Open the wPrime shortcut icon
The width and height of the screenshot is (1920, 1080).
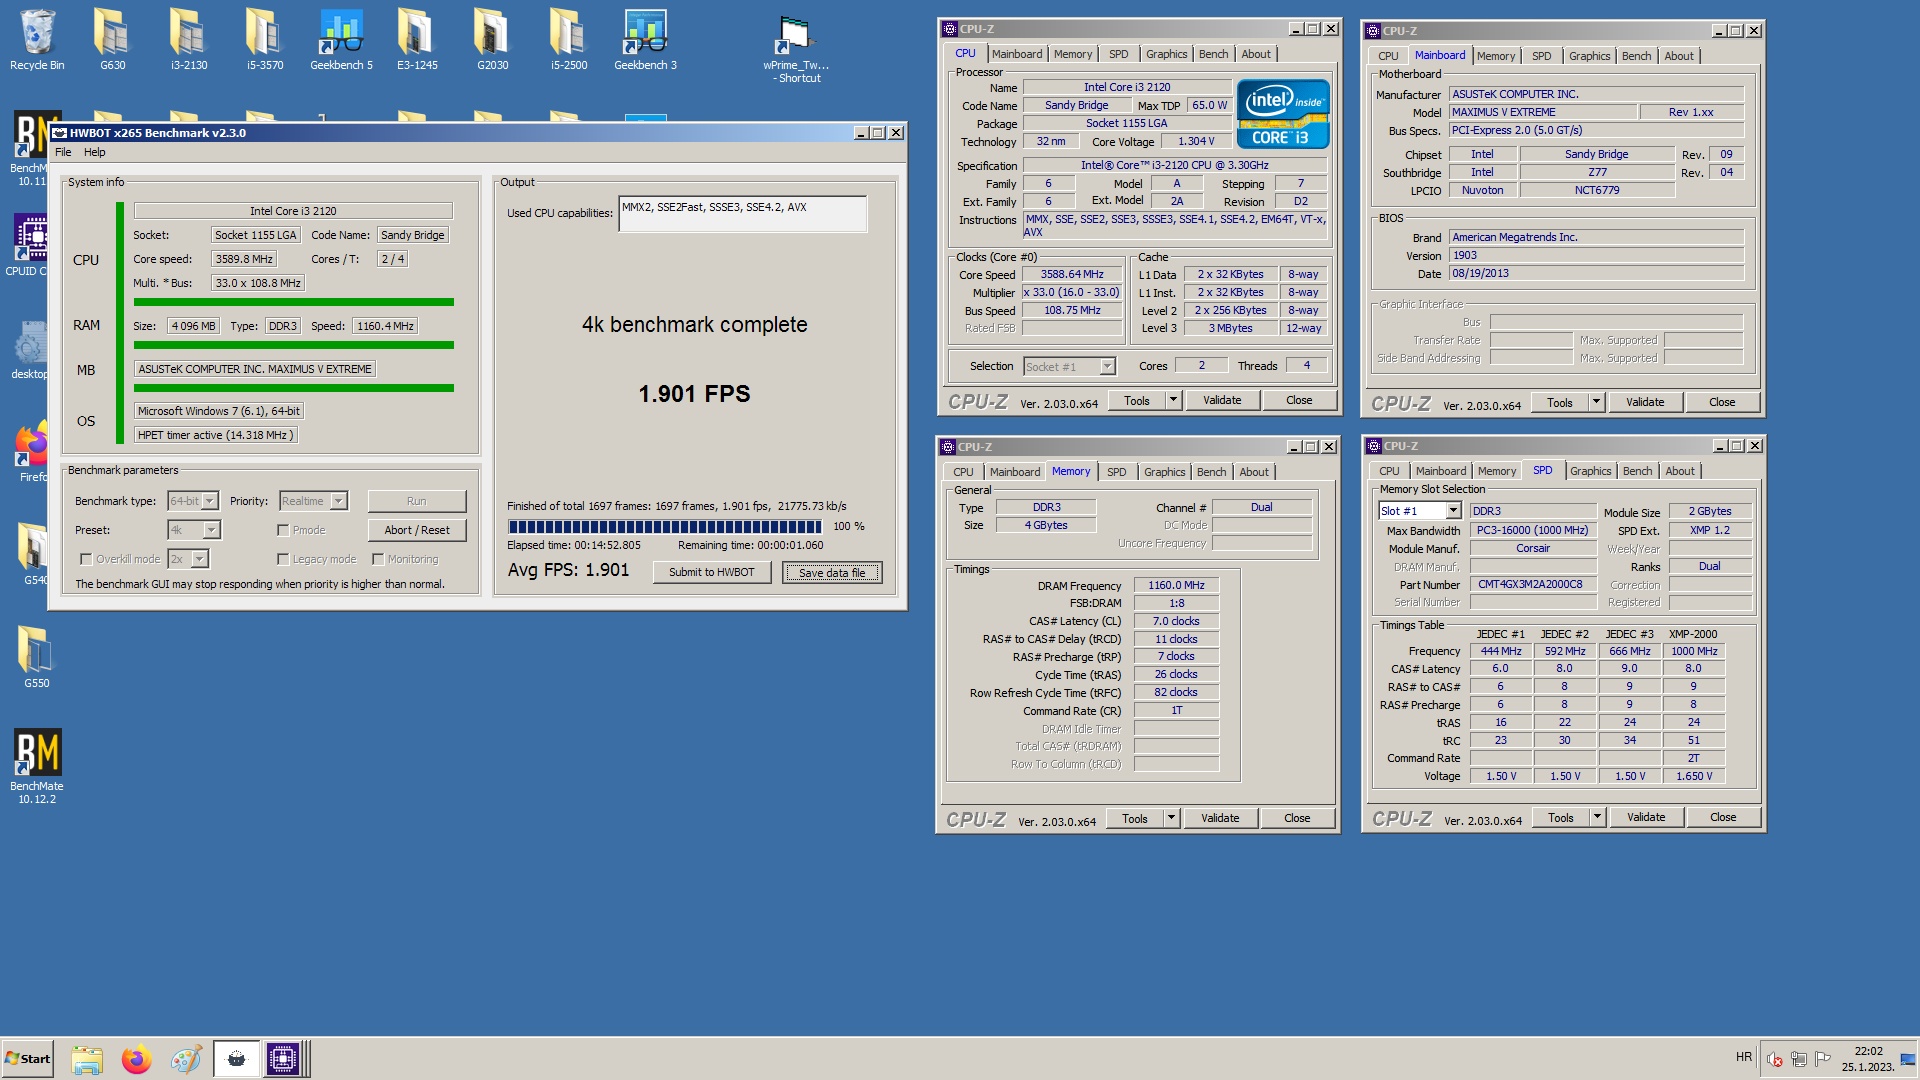796,48
